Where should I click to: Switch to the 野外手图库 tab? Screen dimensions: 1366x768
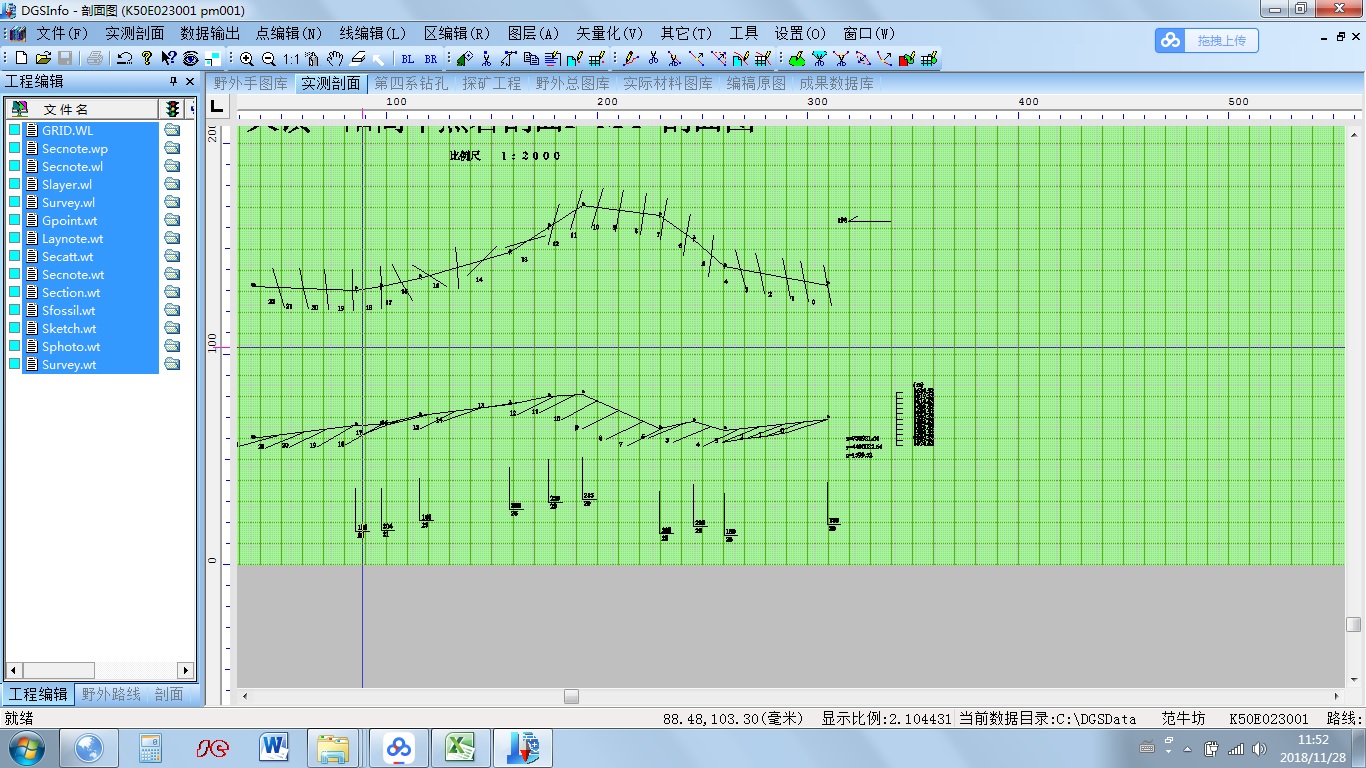point(250,84)
